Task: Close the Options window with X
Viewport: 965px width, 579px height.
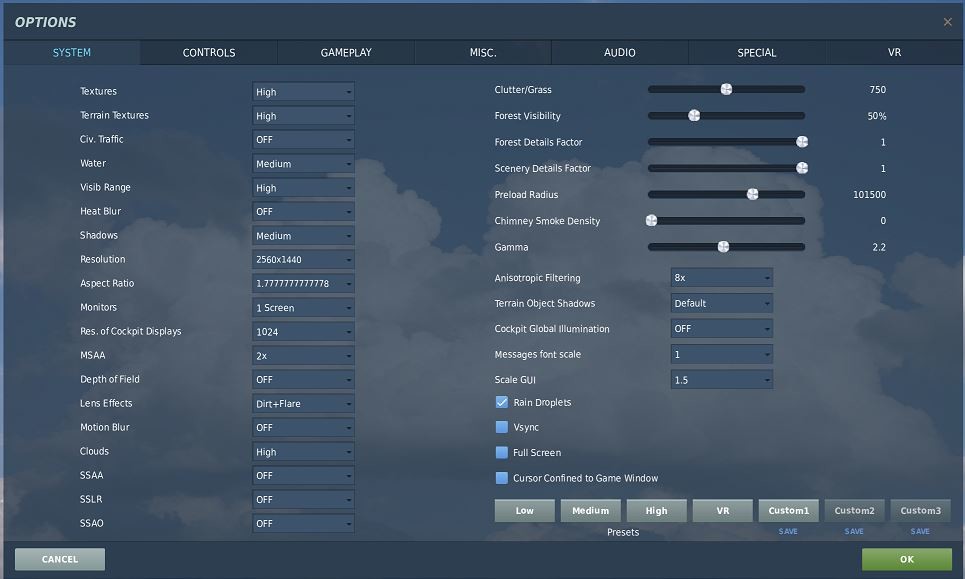Action: (x=947, y=22)
